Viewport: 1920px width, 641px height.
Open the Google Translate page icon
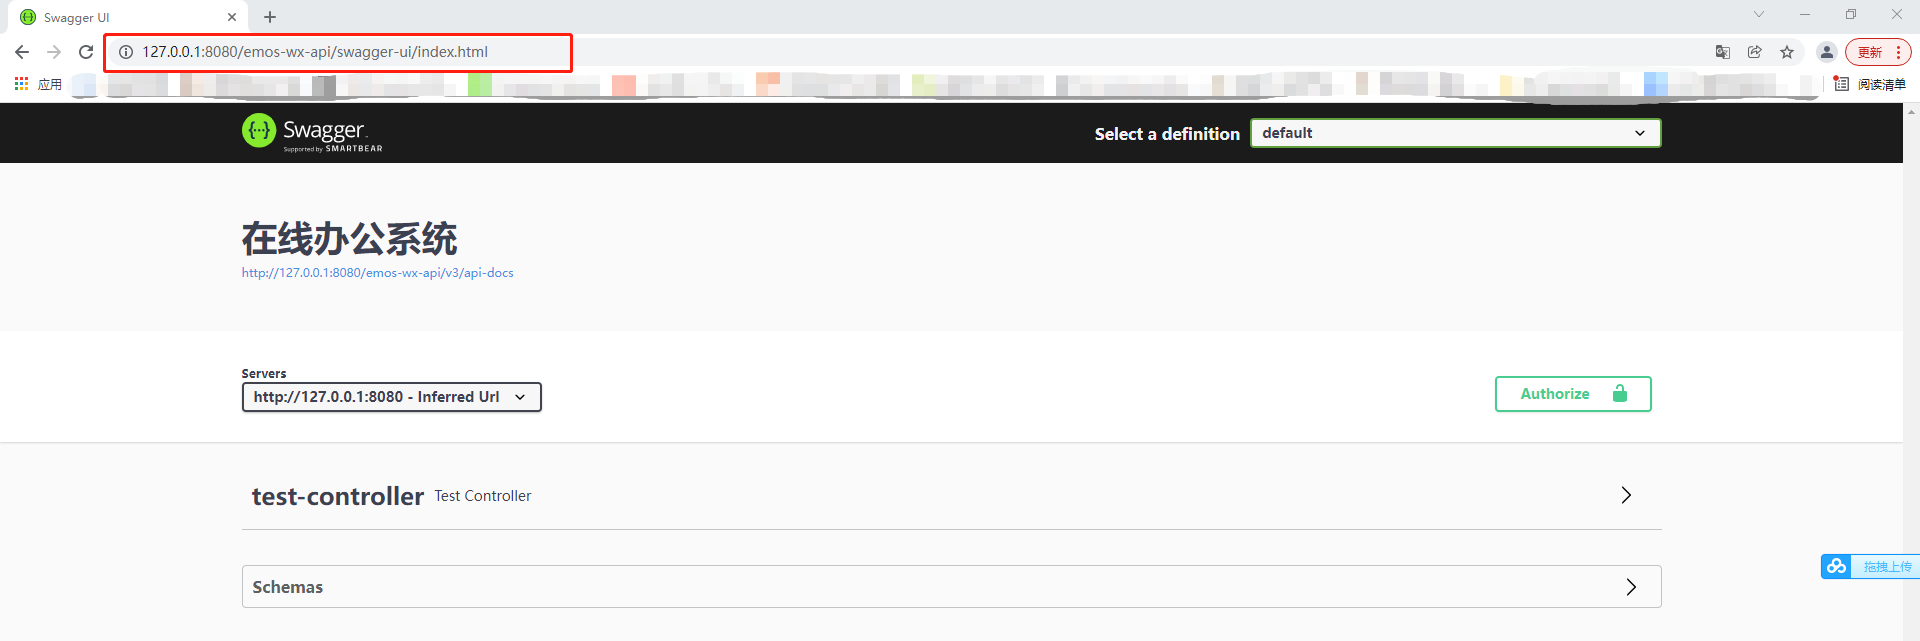(x=1723, y=52)
